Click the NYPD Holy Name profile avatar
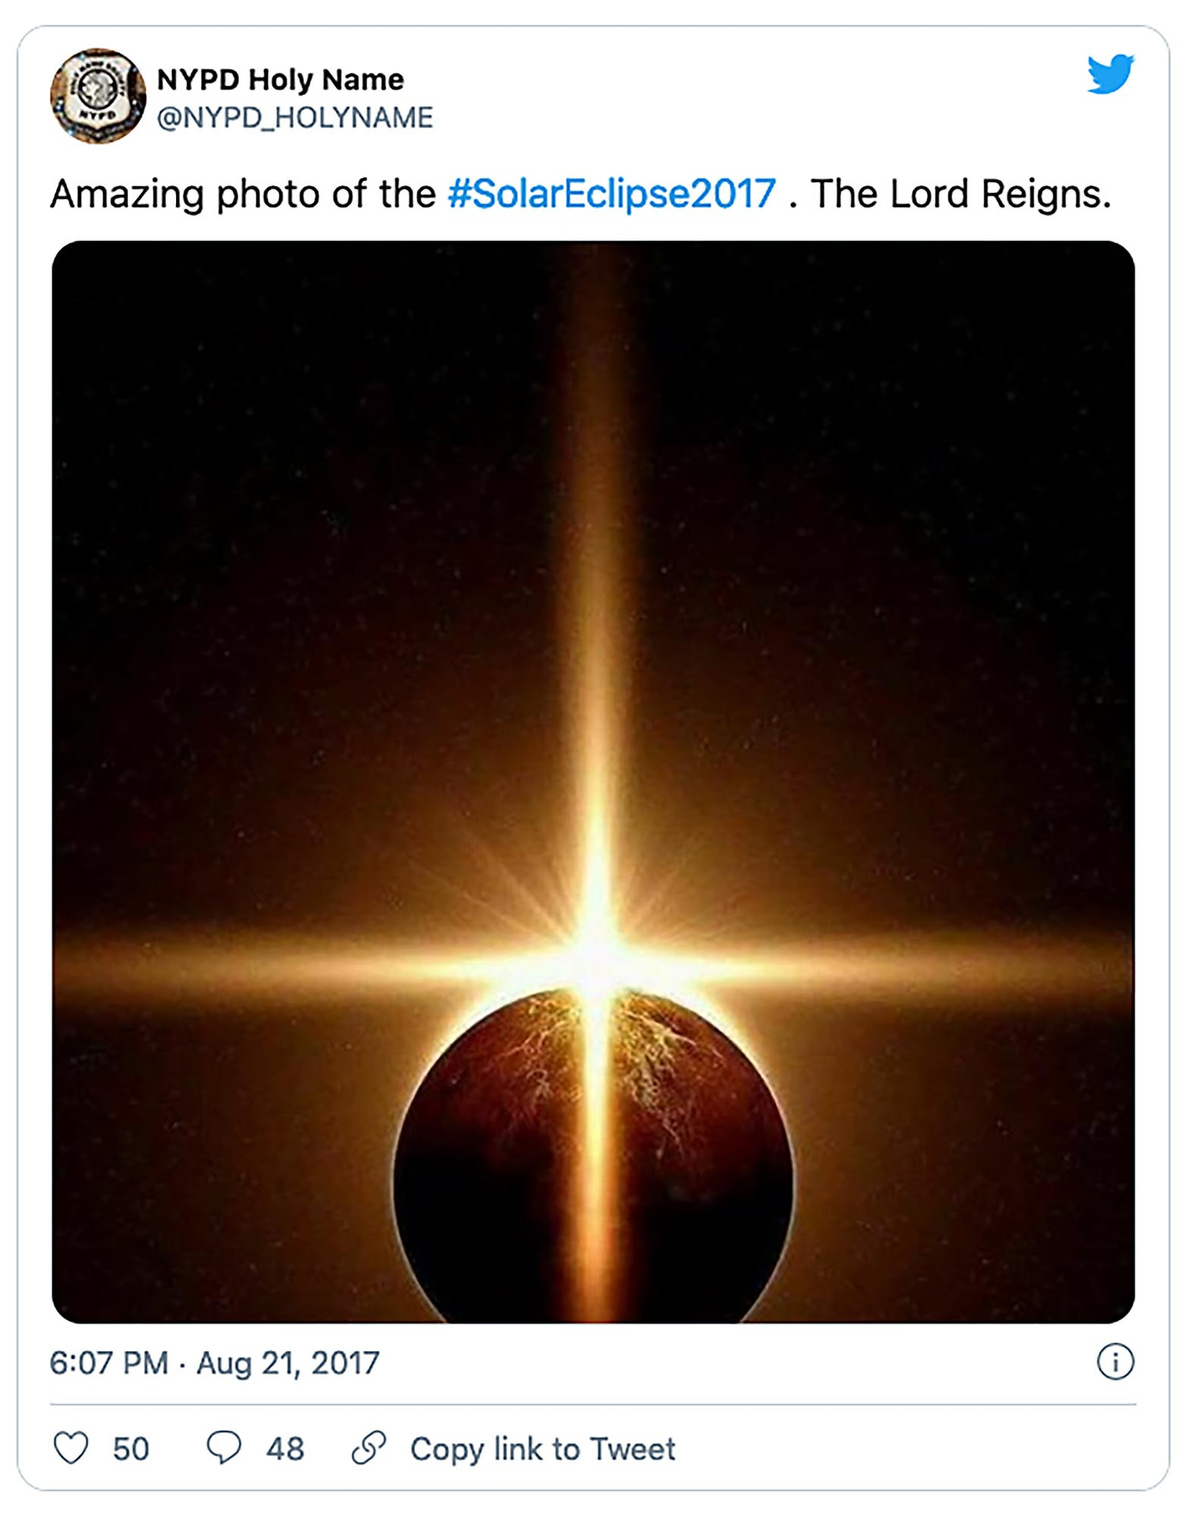1200x1519 pixels. (x=98, y=96)
